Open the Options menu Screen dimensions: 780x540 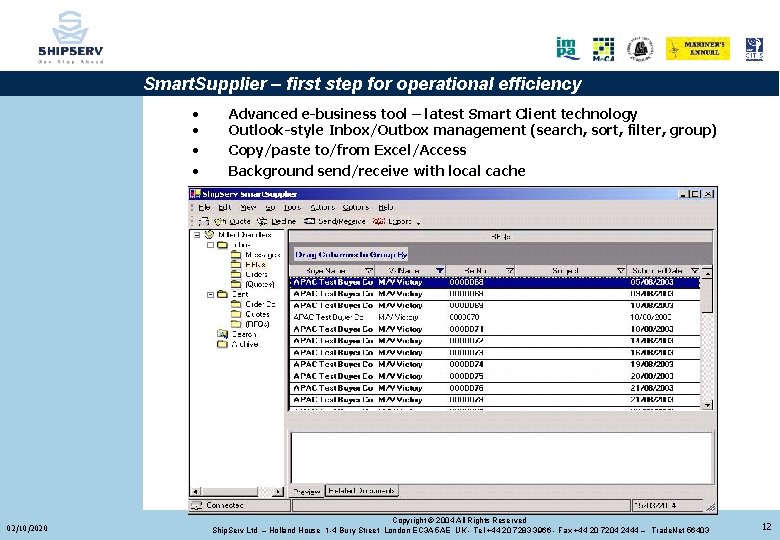(x=356, y=207)
